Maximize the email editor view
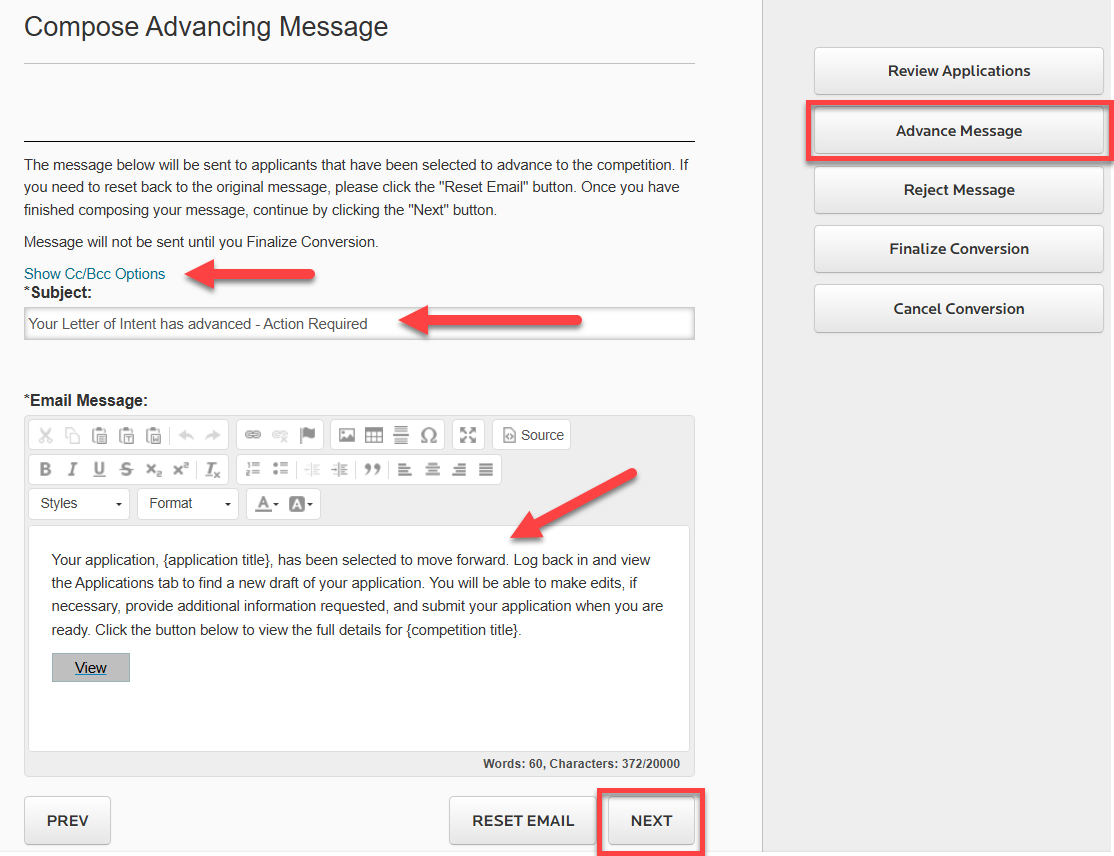Screen dimensions: 1114x856 467,434
